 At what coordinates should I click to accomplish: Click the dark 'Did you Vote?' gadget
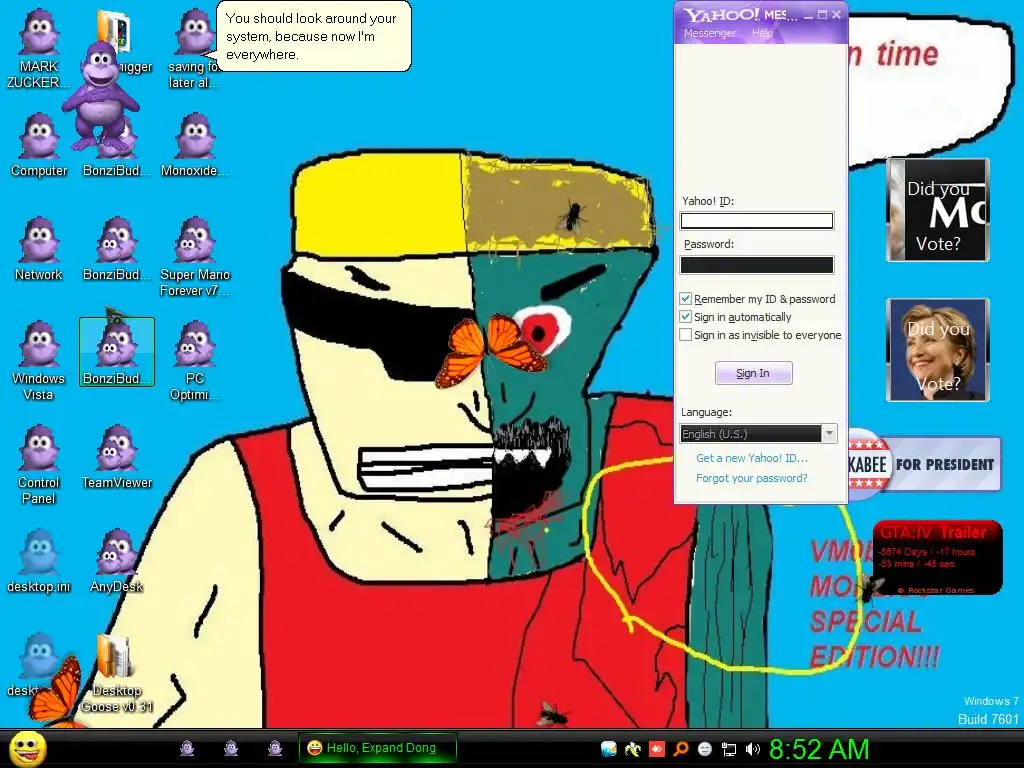(938, 210)
